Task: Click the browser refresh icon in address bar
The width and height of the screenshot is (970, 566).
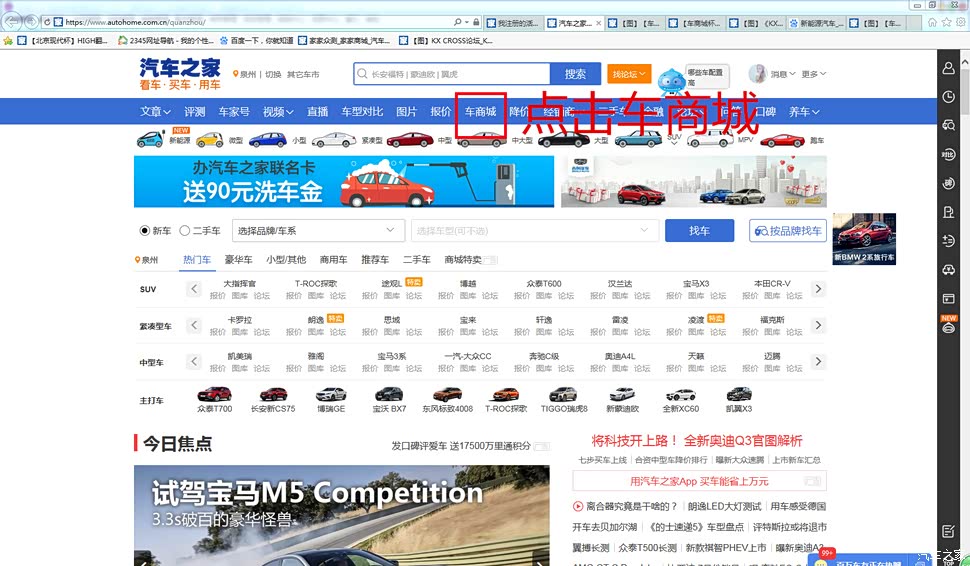Action: coord(46,22)
